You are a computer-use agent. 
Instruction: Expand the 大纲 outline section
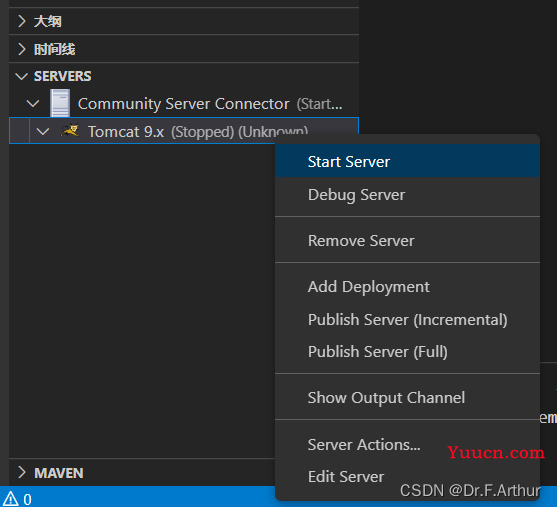22,21
